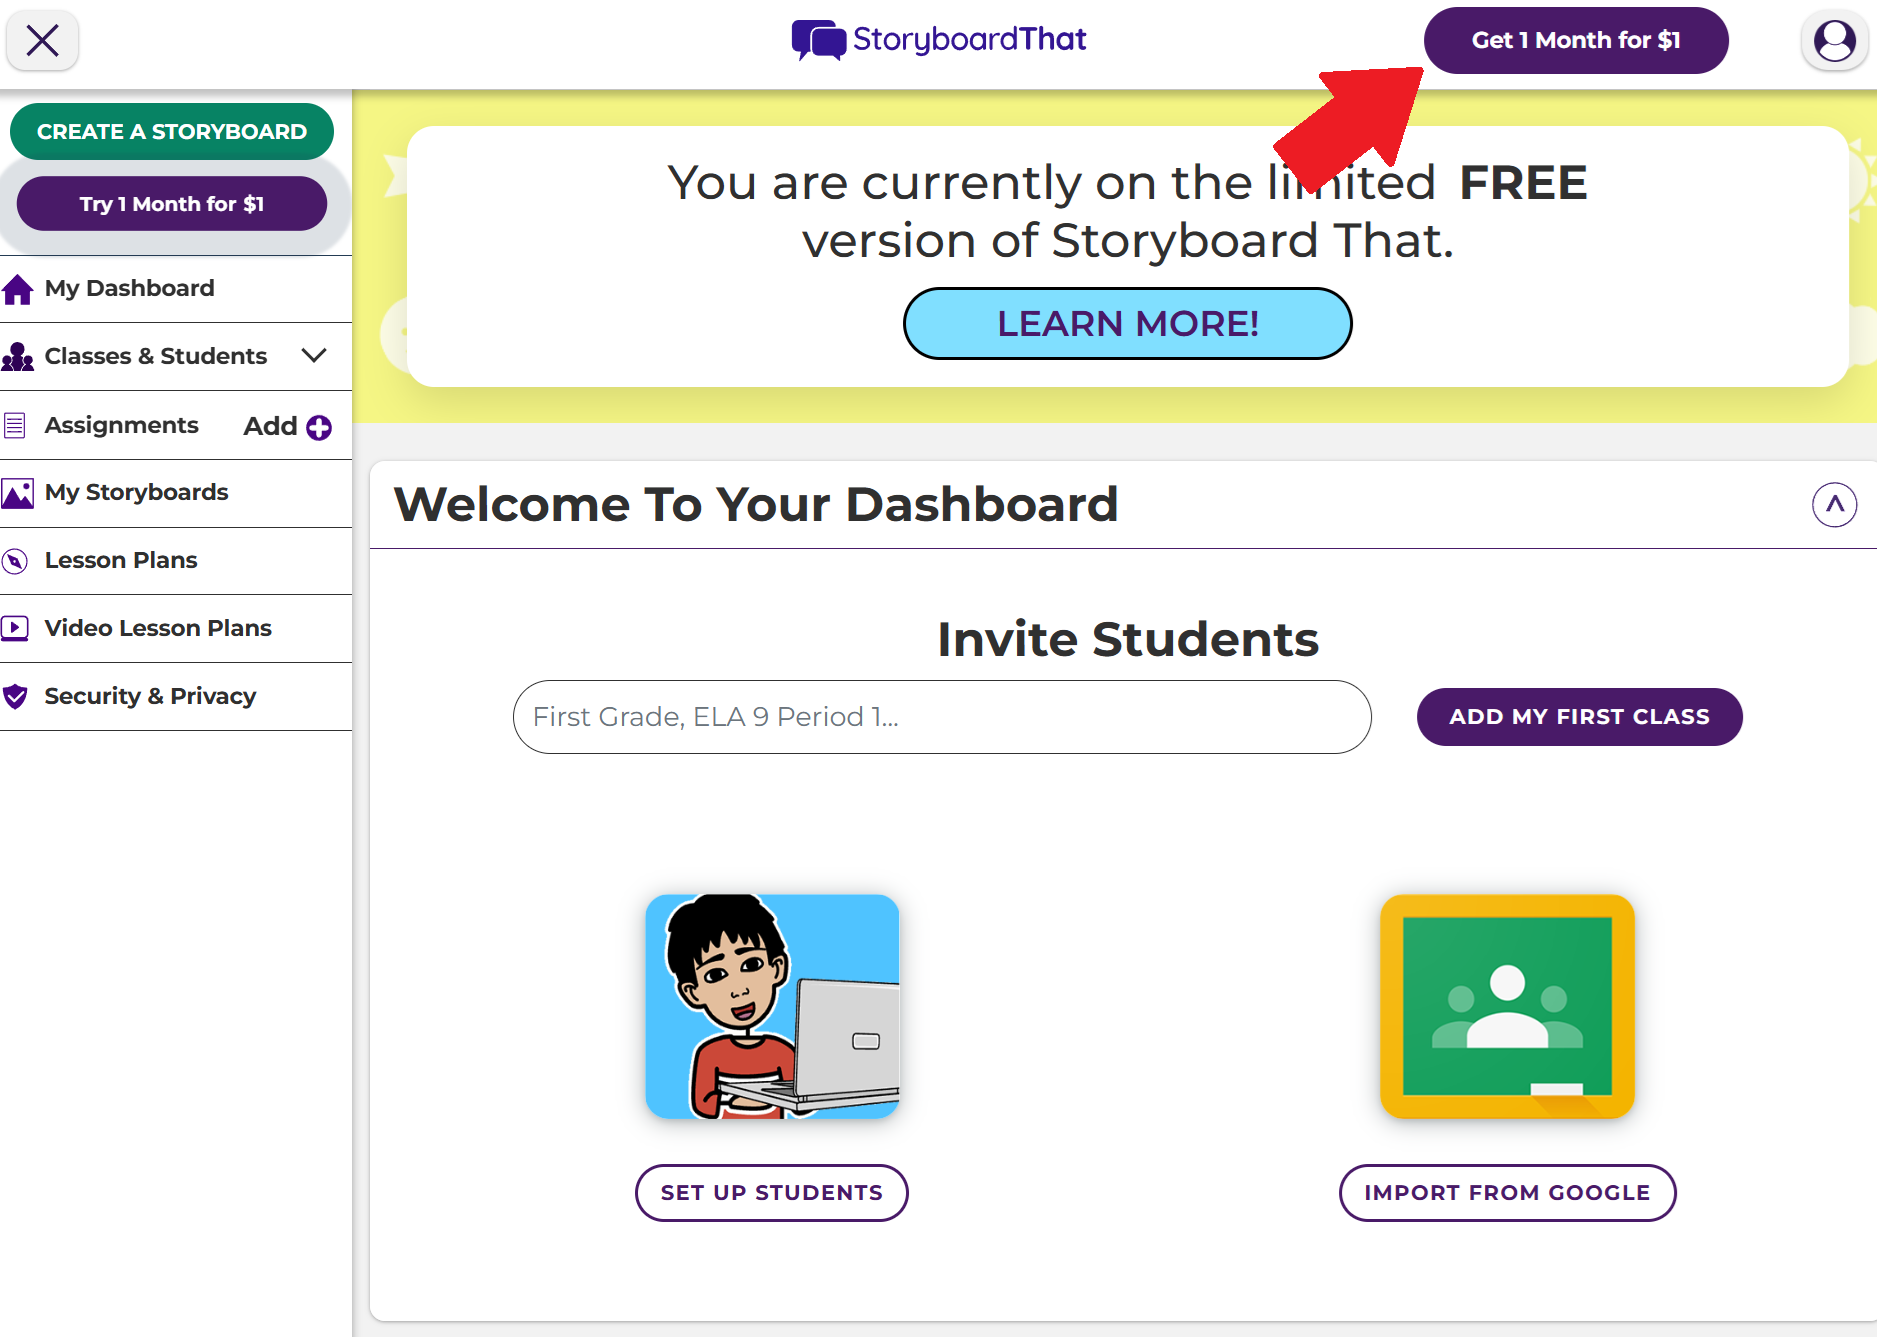Click the student with laptop image
Screen dimensions: 1877x1337
coord(772,1006)
